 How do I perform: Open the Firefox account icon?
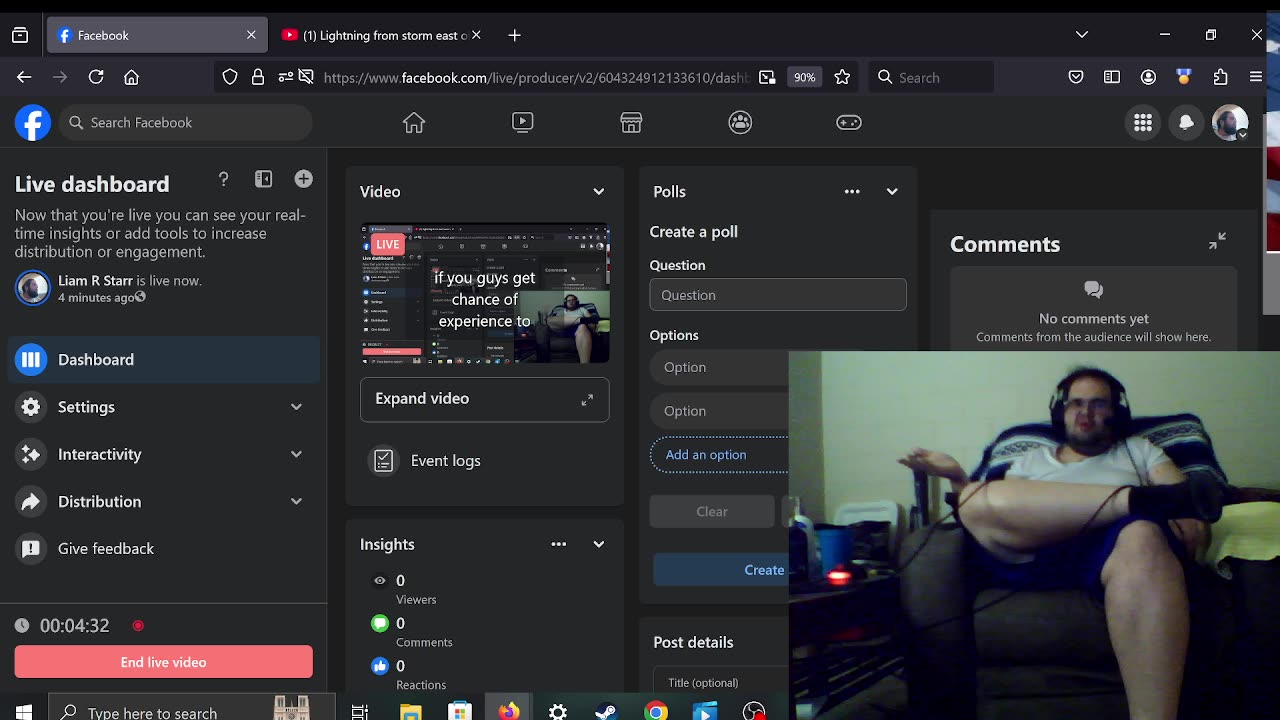coord(1148,77)
